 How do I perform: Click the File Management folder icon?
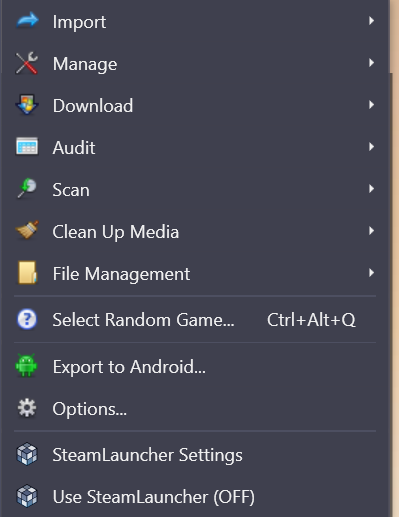(27, 273)
